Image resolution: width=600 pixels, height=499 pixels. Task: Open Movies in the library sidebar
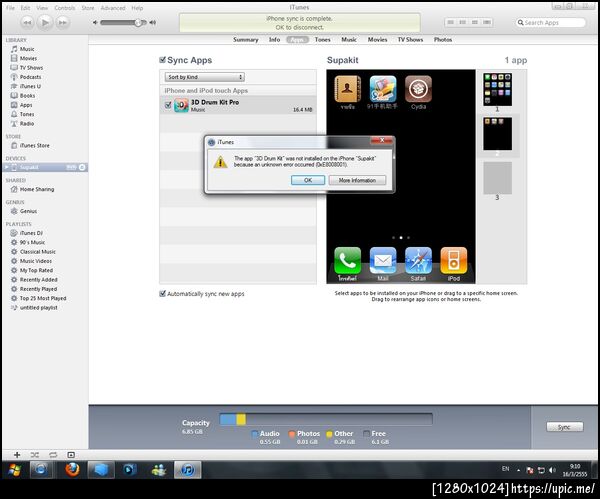(28, 58)
